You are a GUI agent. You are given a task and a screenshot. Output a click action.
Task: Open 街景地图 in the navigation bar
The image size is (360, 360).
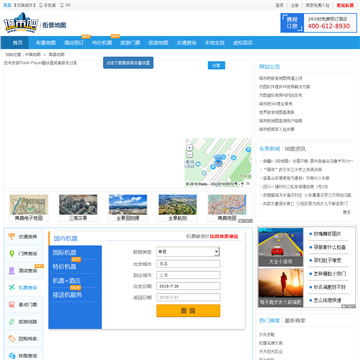46,43
